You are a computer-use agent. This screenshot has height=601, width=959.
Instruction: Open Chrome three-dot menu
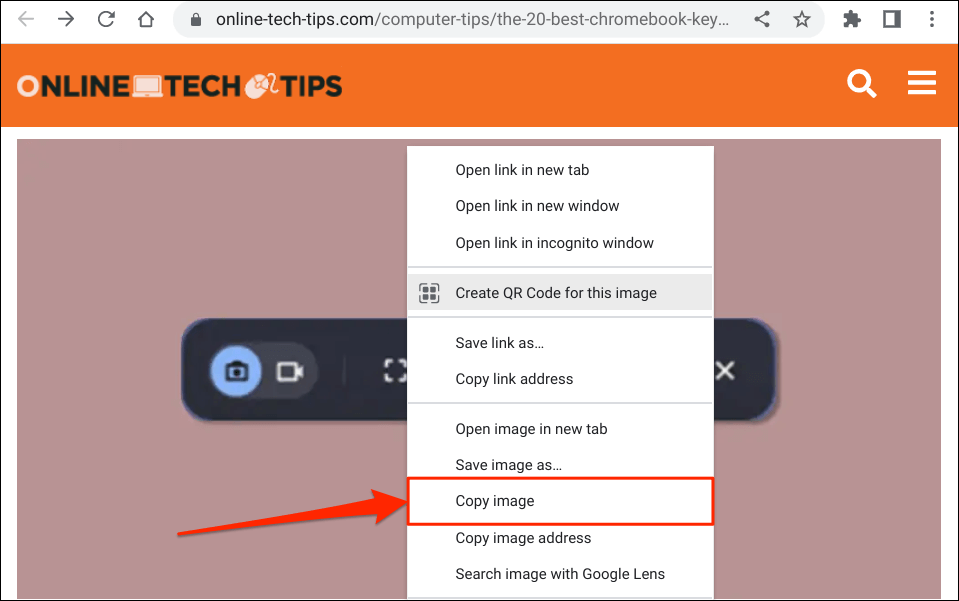pos(931,20)
